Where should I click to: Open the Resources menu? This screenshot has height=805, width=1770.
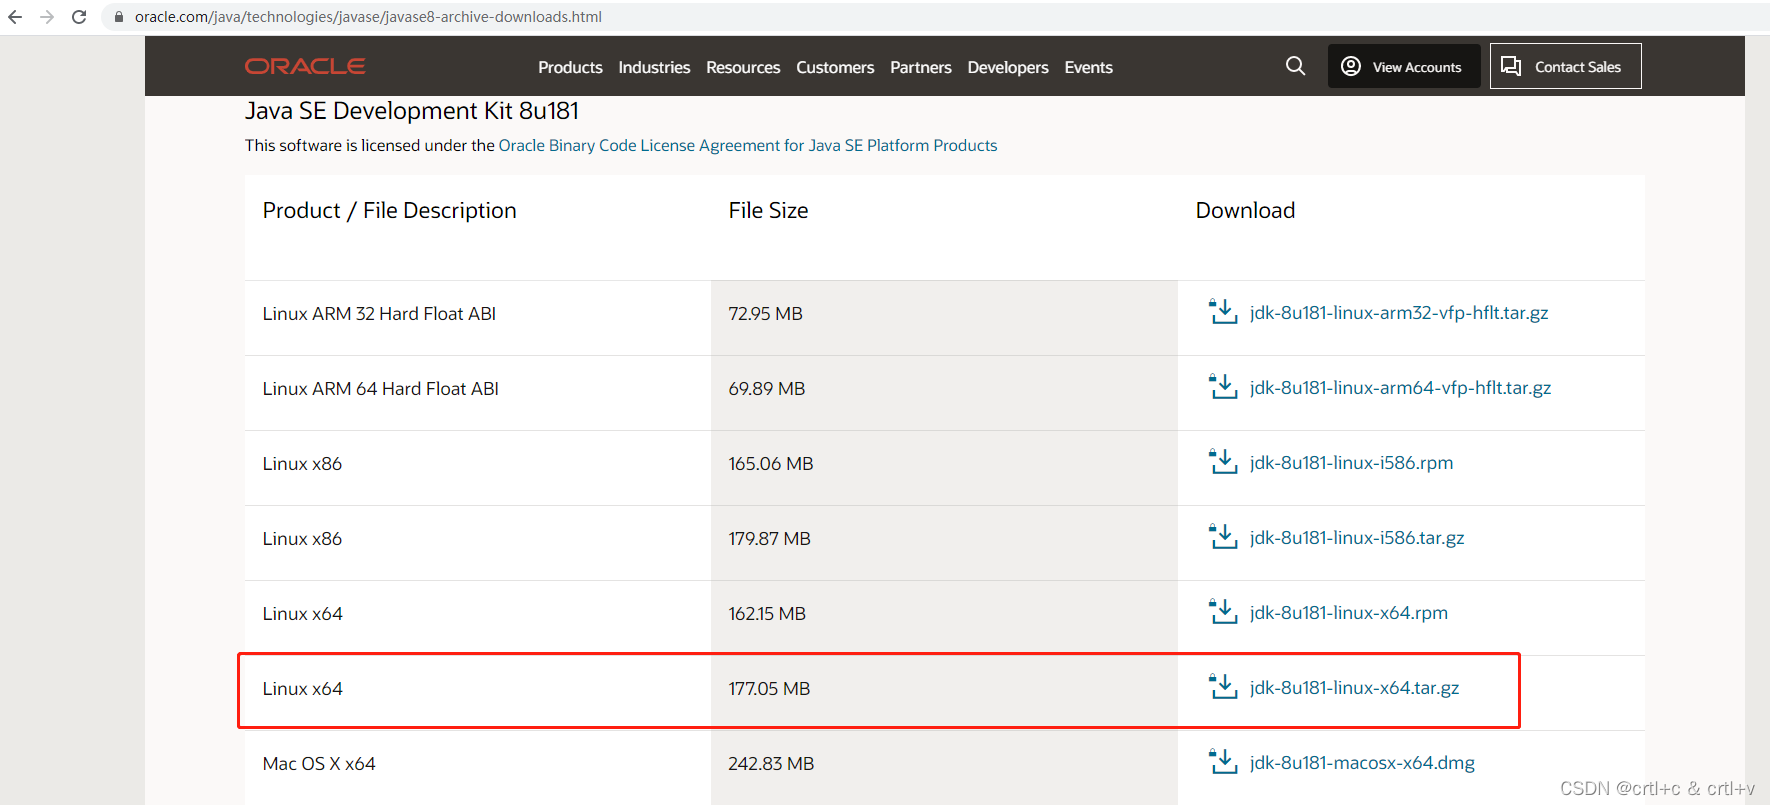[743, 67]
